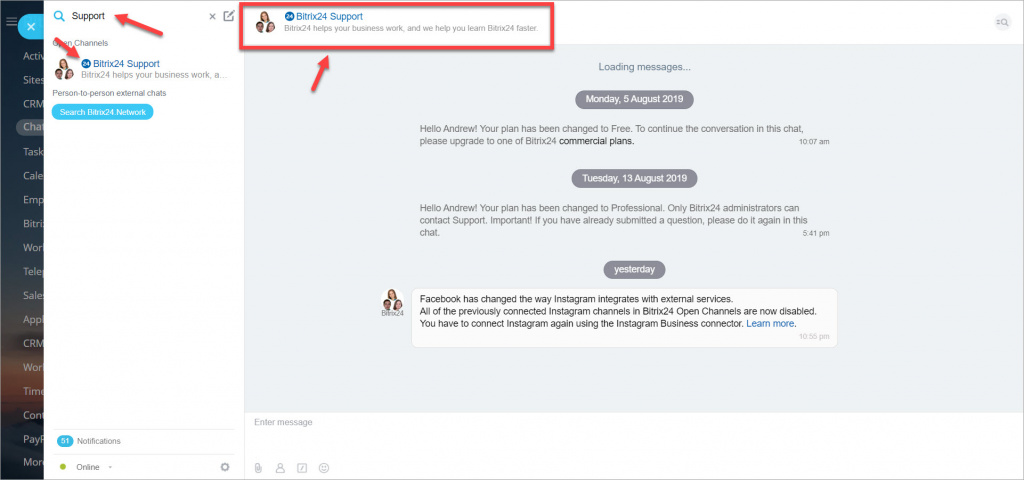This screenshot has width=1024, height=480.
Task: Start a new chat with the compose icon
Action: click(229, 16)
